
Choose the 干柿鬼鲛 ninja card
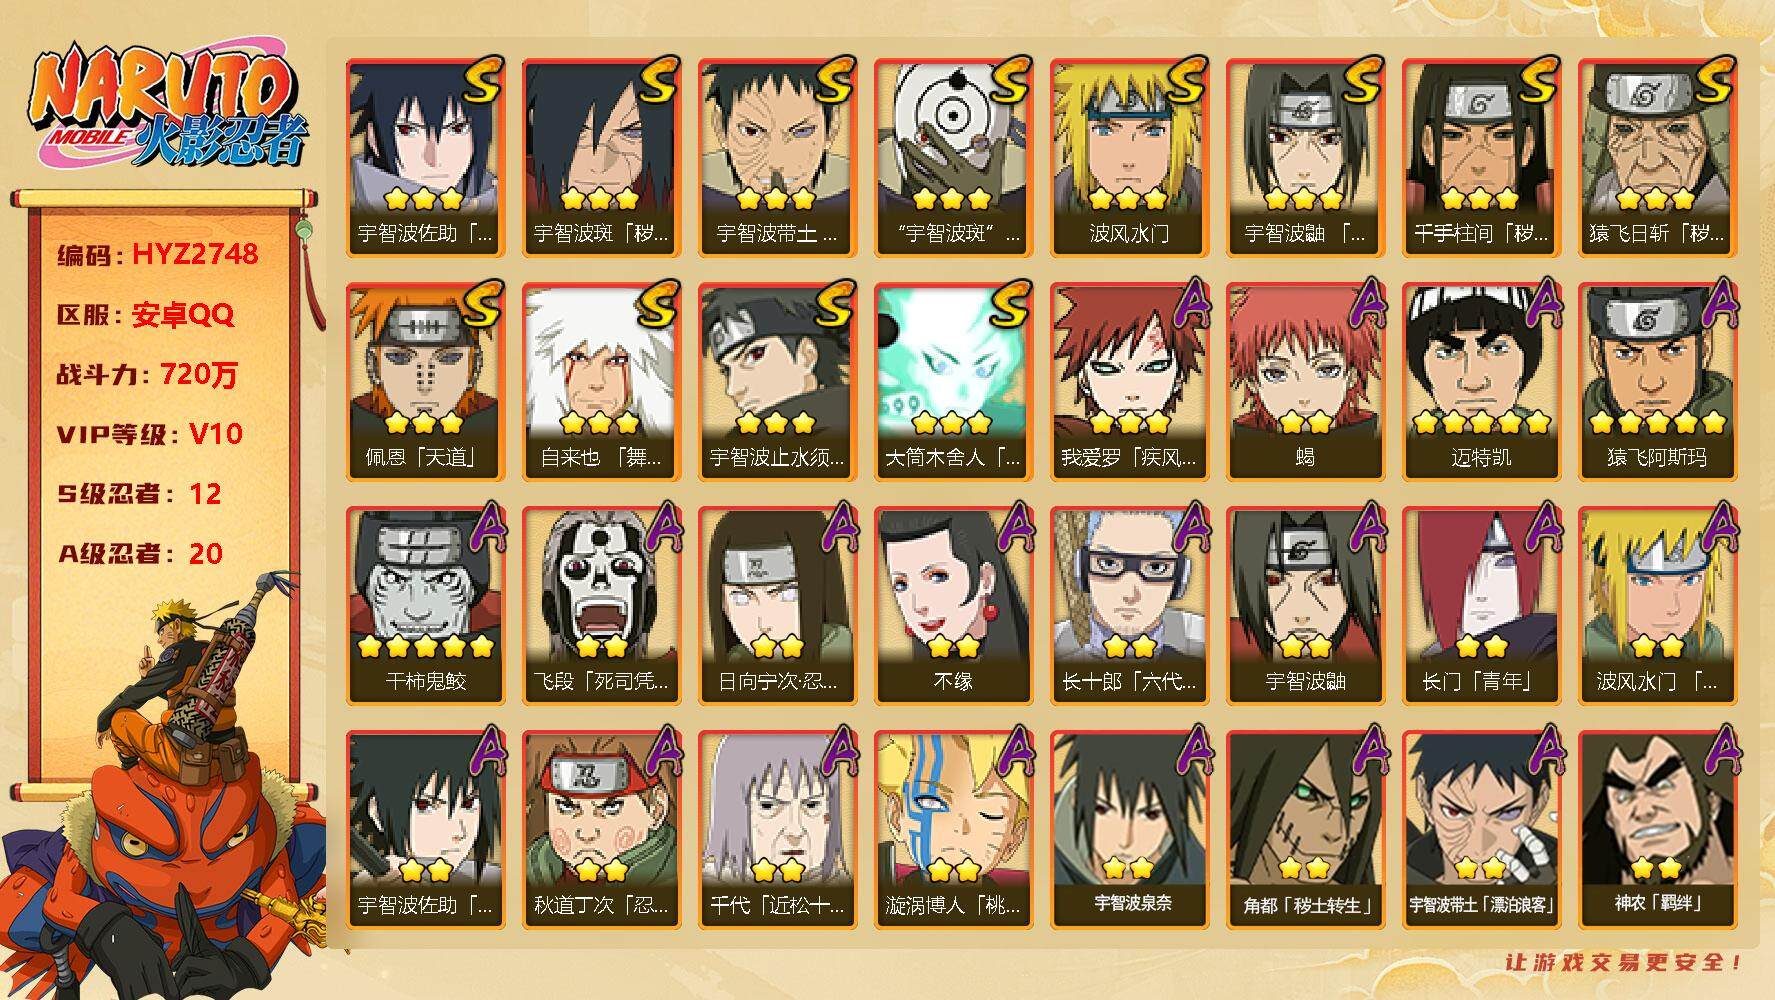(425, 605)
